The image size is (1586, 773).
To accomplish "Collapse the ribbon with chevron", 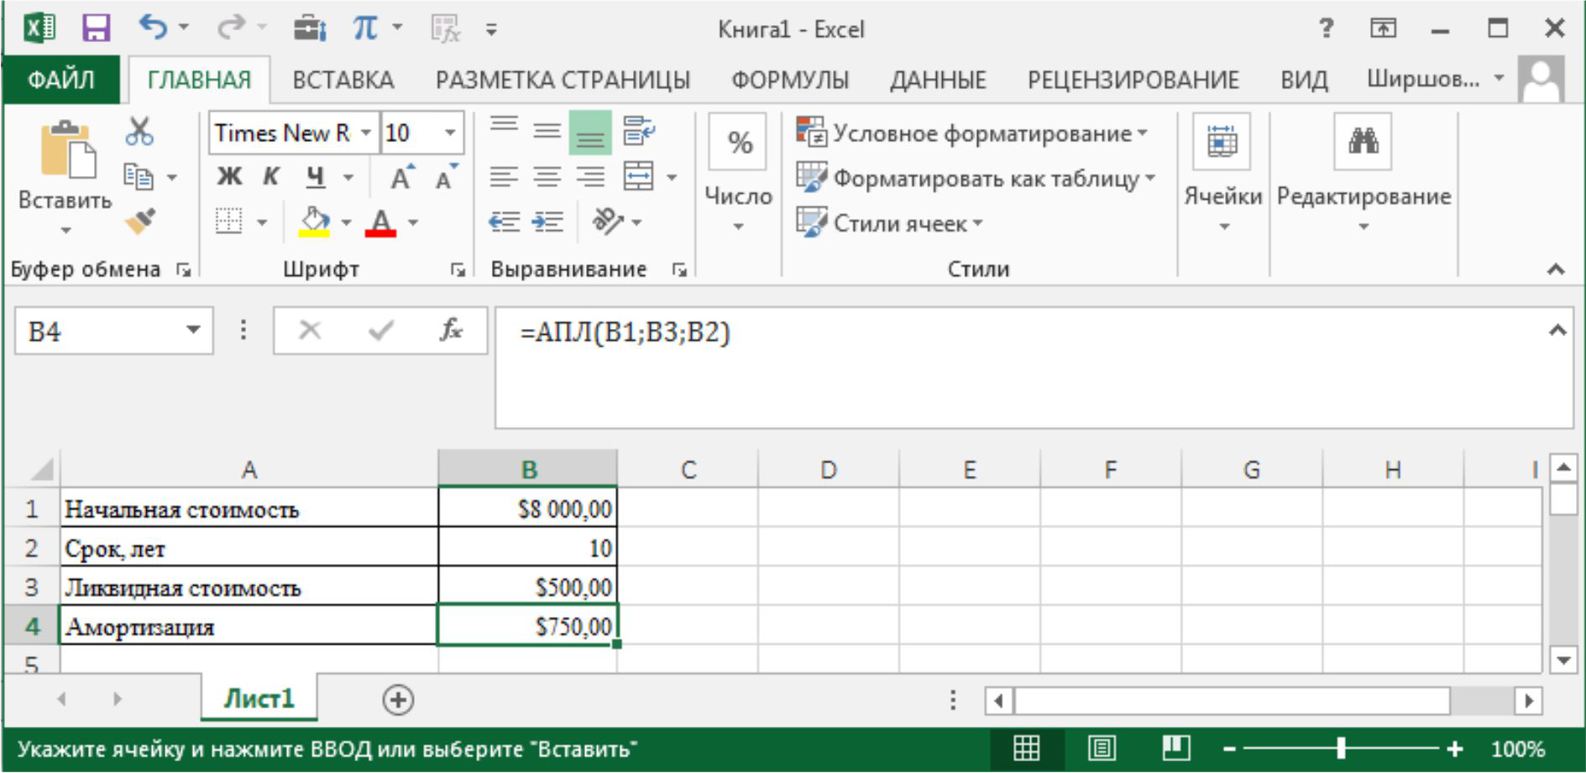I will tap(1556, 268).
